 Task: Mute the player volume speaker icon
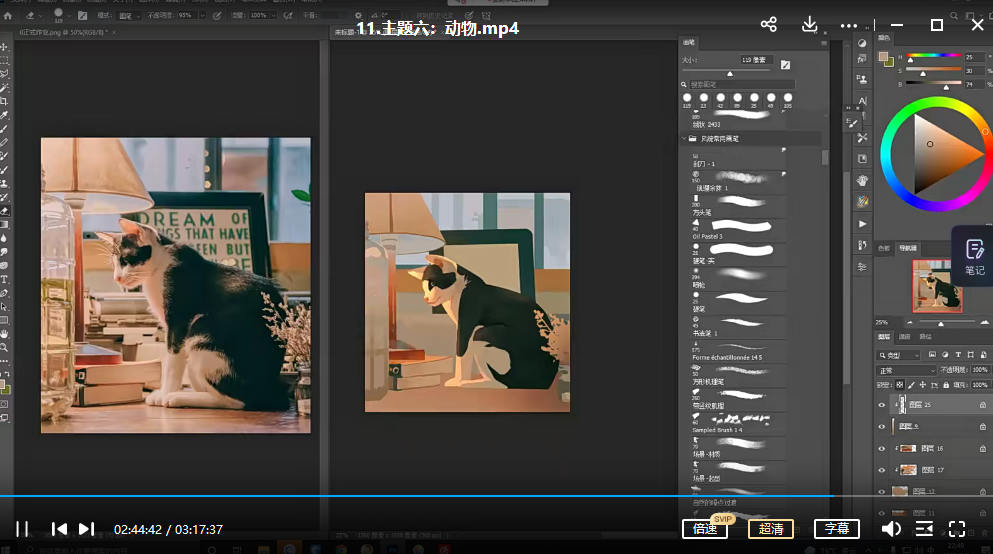click(x=890, y=529)
